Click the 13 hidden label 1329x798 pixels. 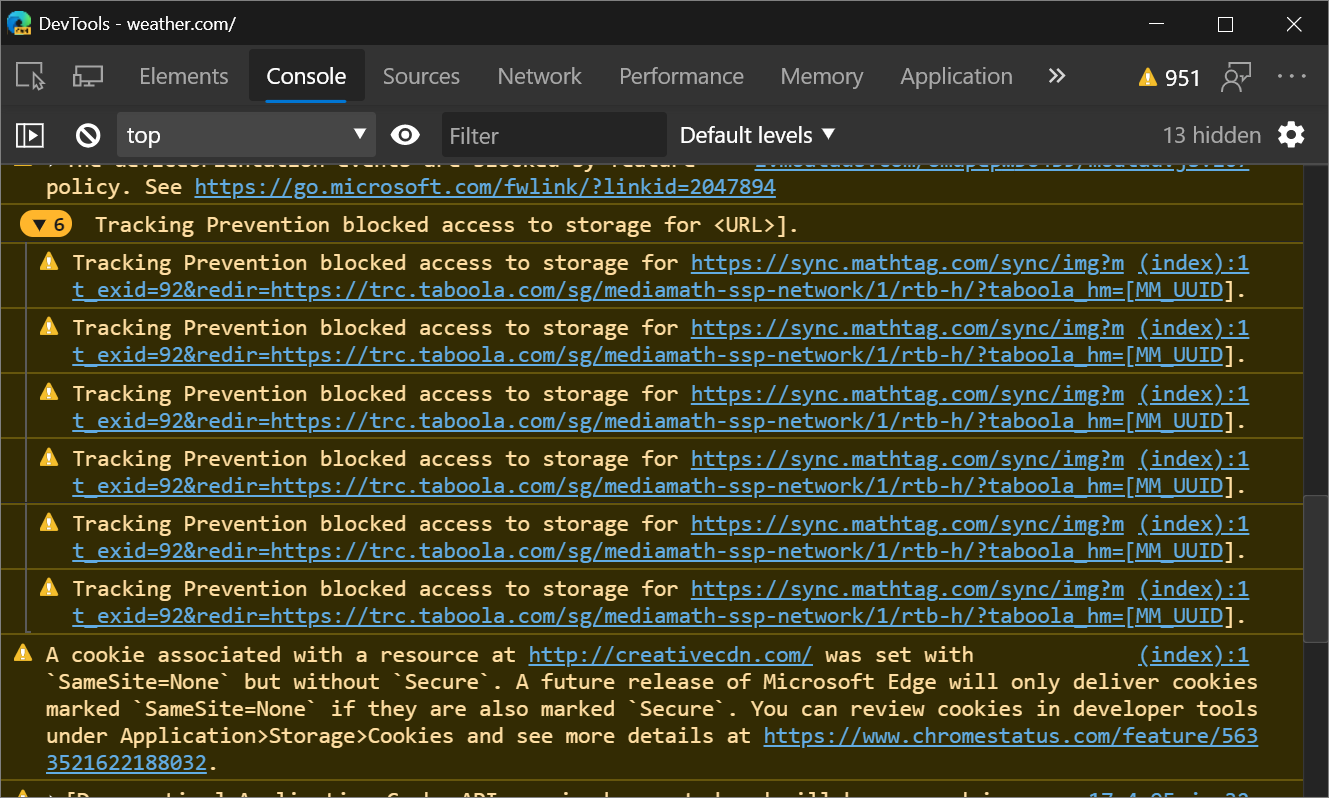click(x=1212, y=135)
